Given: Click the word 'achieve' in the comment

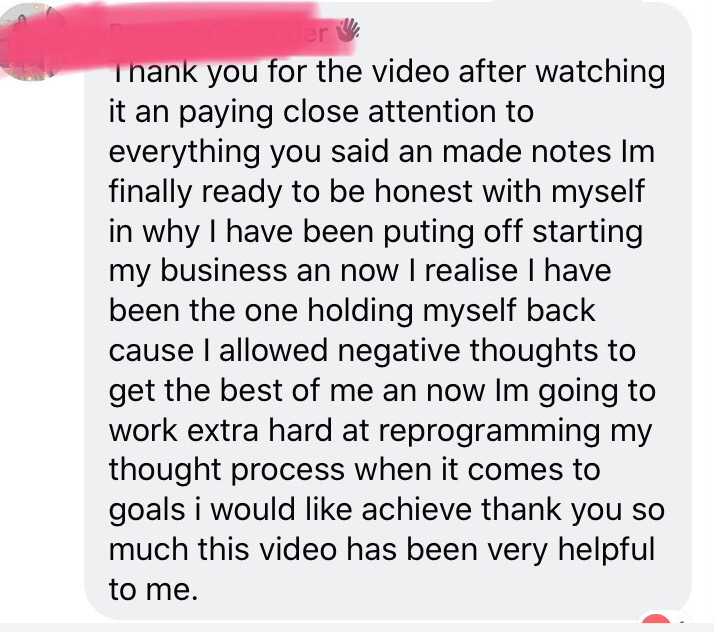Looking at the screenshot, I should coord(417,510).
